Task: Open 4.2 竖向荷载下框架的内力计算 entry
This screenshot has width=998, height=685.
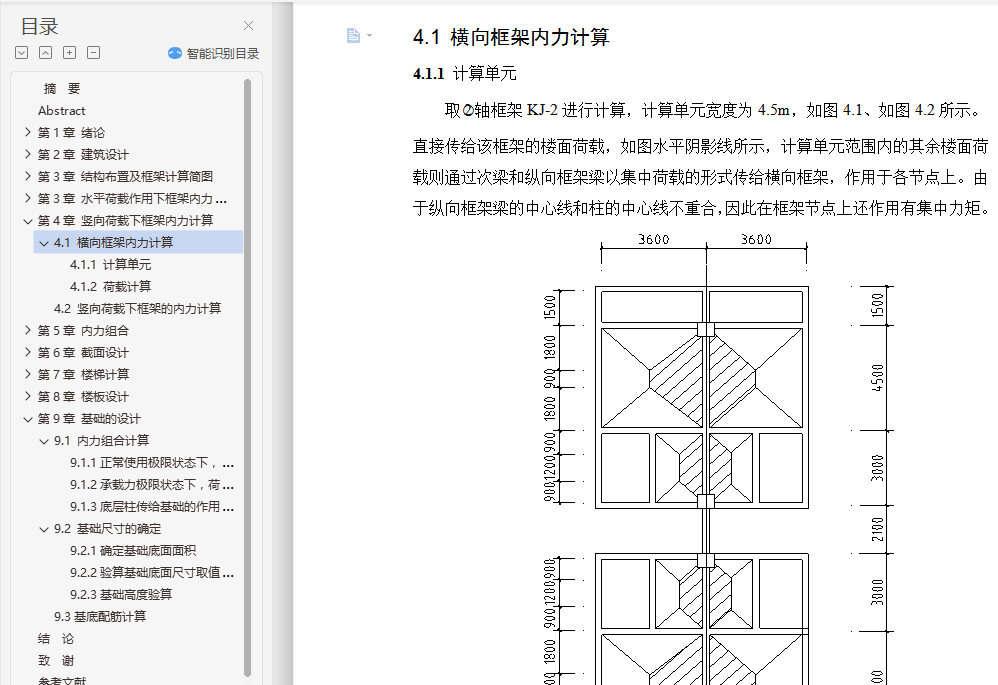Action: (x=137, y=308)
